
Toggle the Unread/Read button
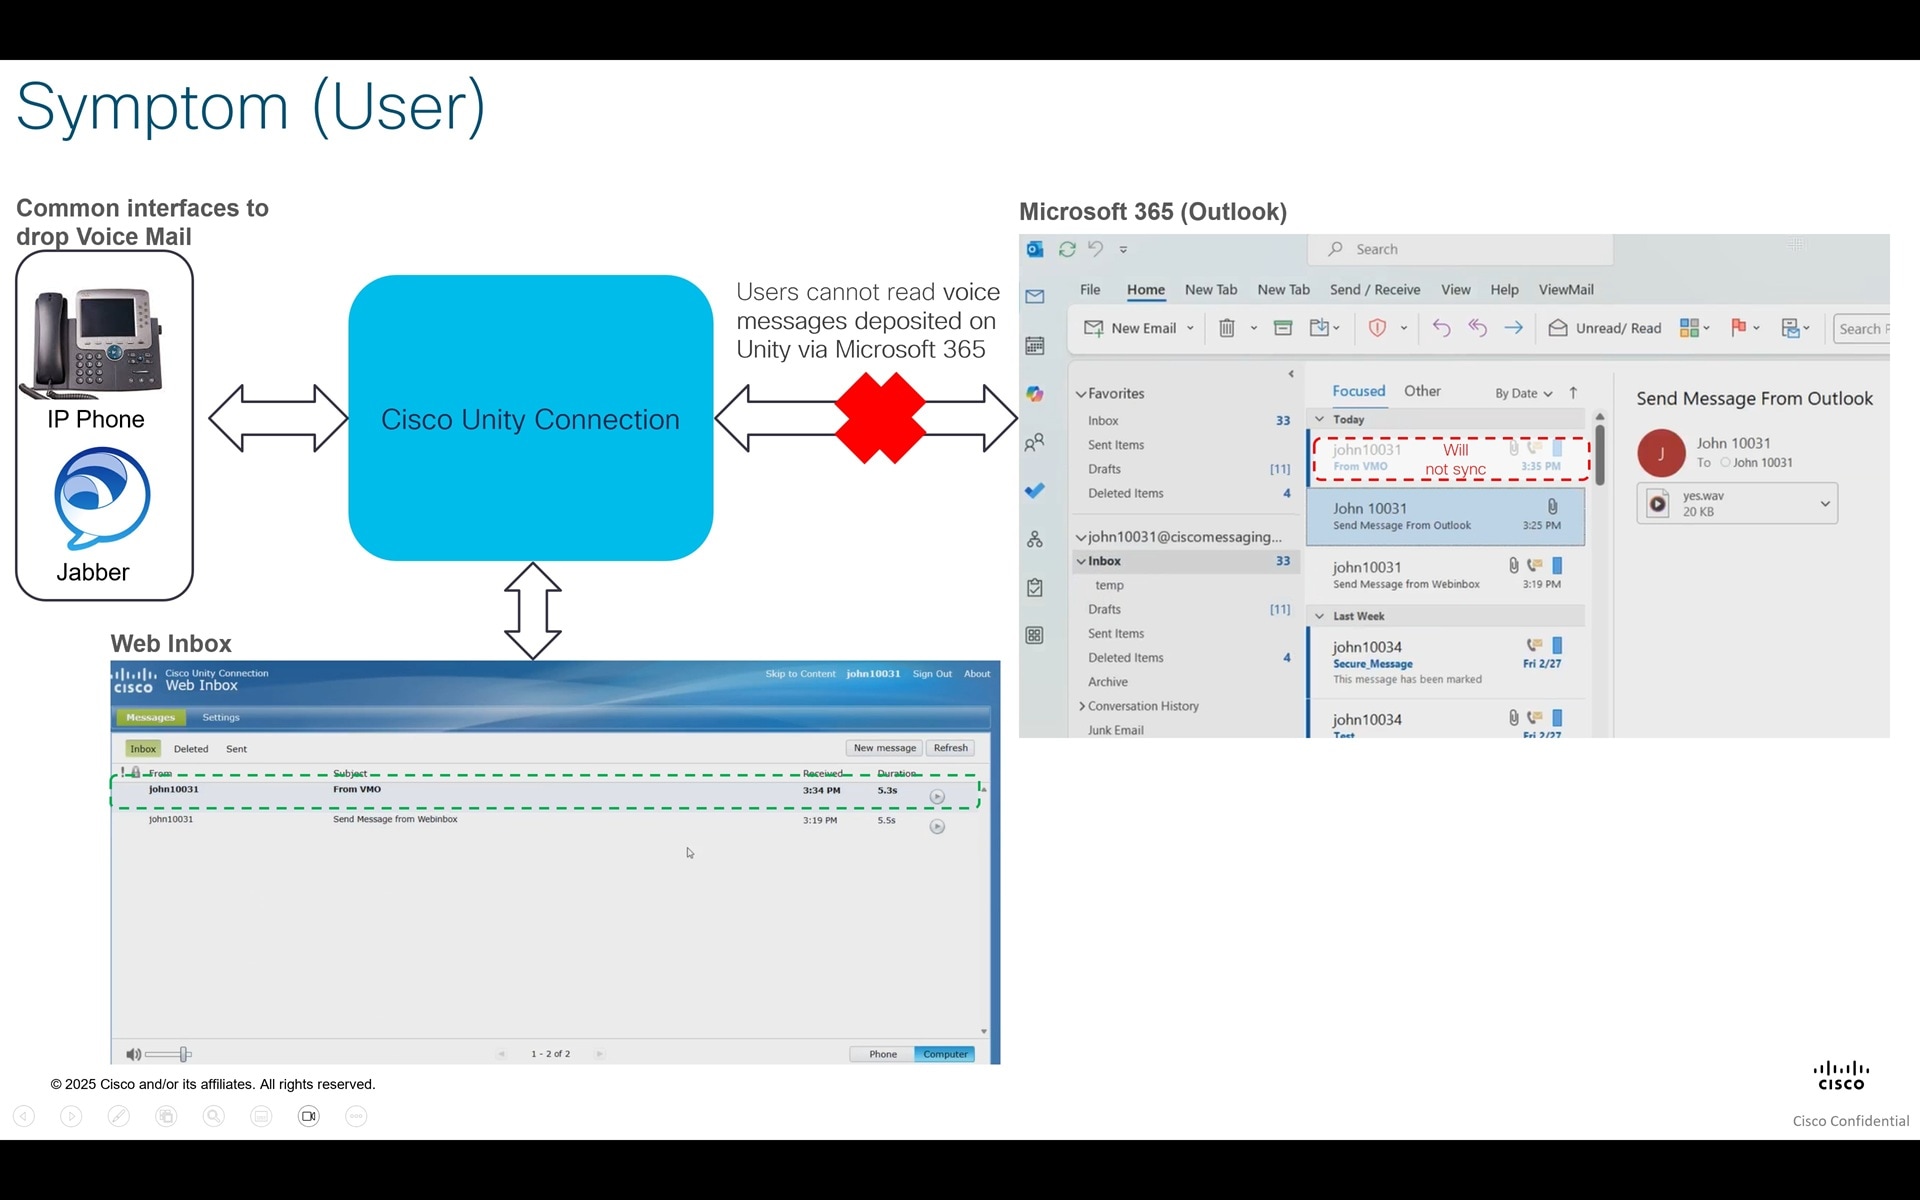pos(1605,328)
